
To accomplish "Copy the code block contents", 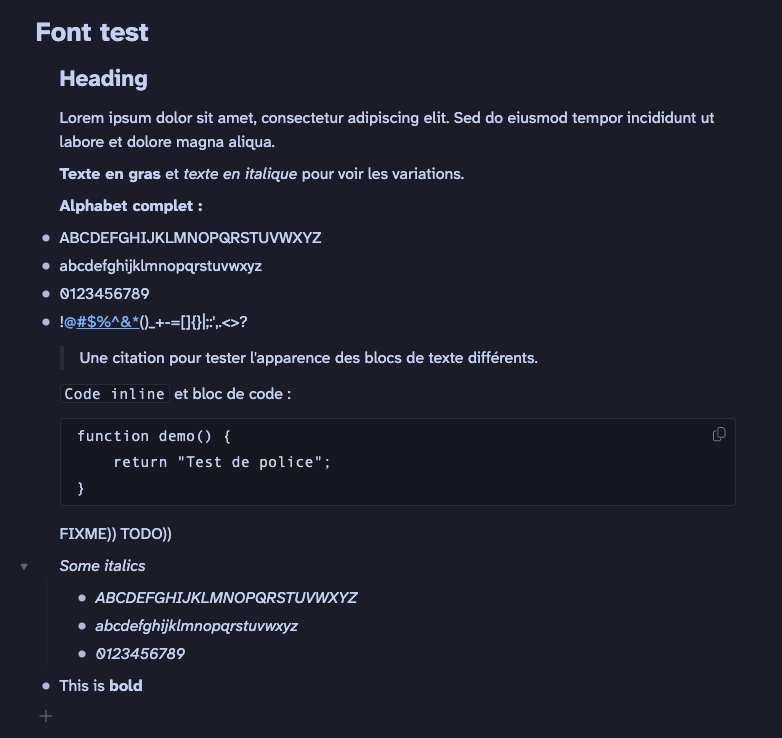I will (718, 434).
